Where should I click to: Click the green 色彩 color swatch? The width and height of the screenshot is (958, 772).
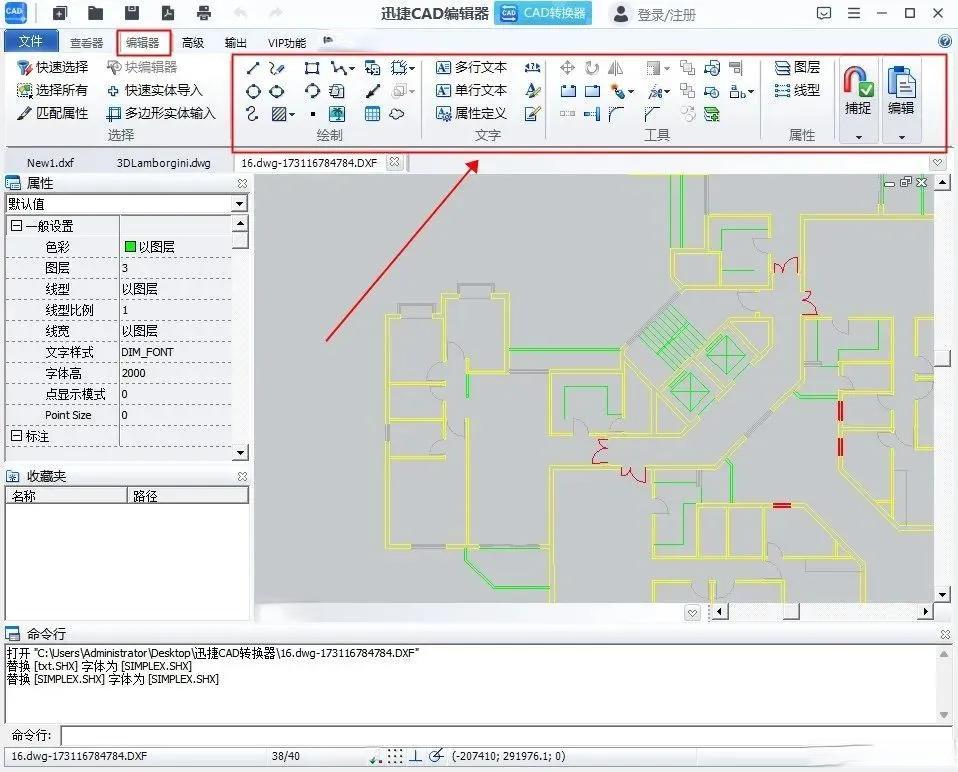[x=130, y=246]
